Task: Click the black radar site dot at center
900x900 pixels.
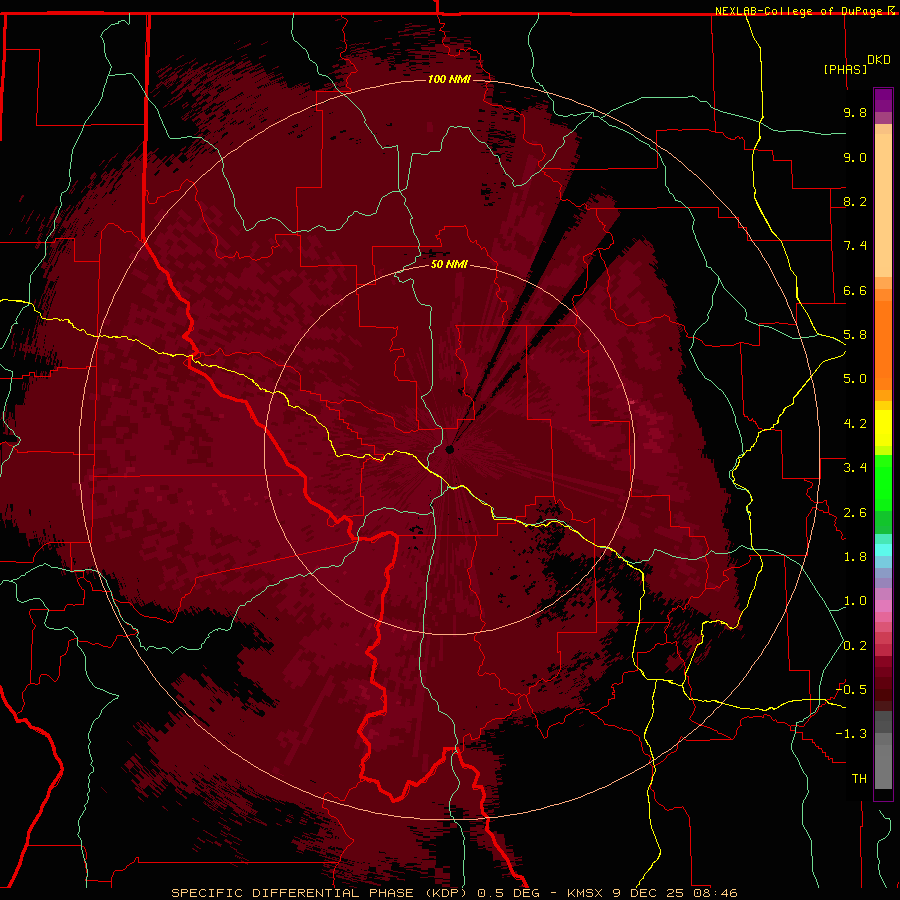Action: coord(449,449)
